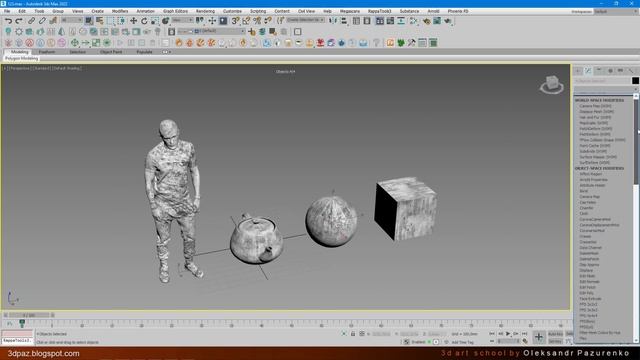640x360 pixels.
Task: Switch to the Utilities command panel tab
Action: (x=631, y=71)
